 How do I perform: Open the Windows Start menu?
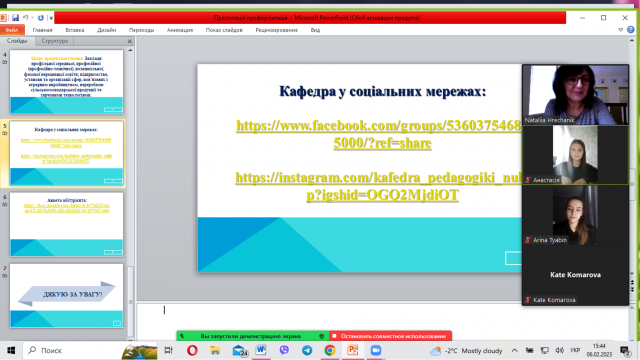tap(11, 350)
